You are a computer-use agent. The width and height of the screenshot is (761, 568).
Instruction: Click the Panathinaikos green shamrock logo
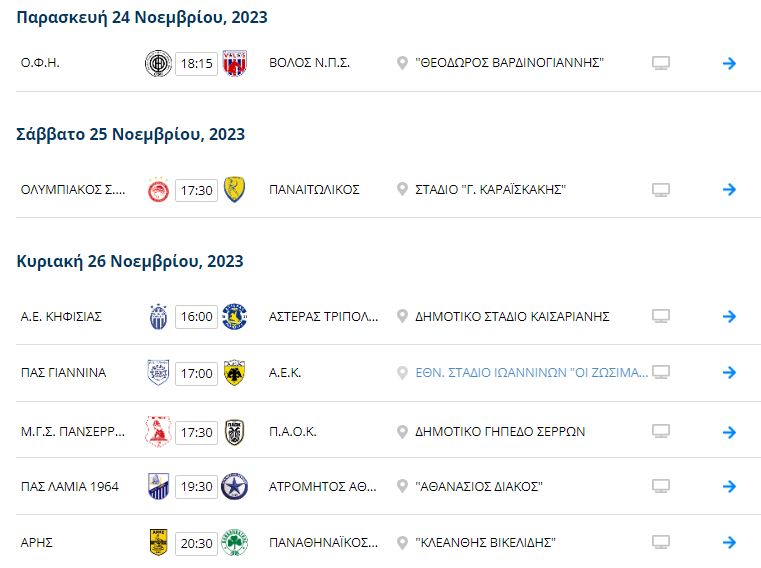pos(234,542)
